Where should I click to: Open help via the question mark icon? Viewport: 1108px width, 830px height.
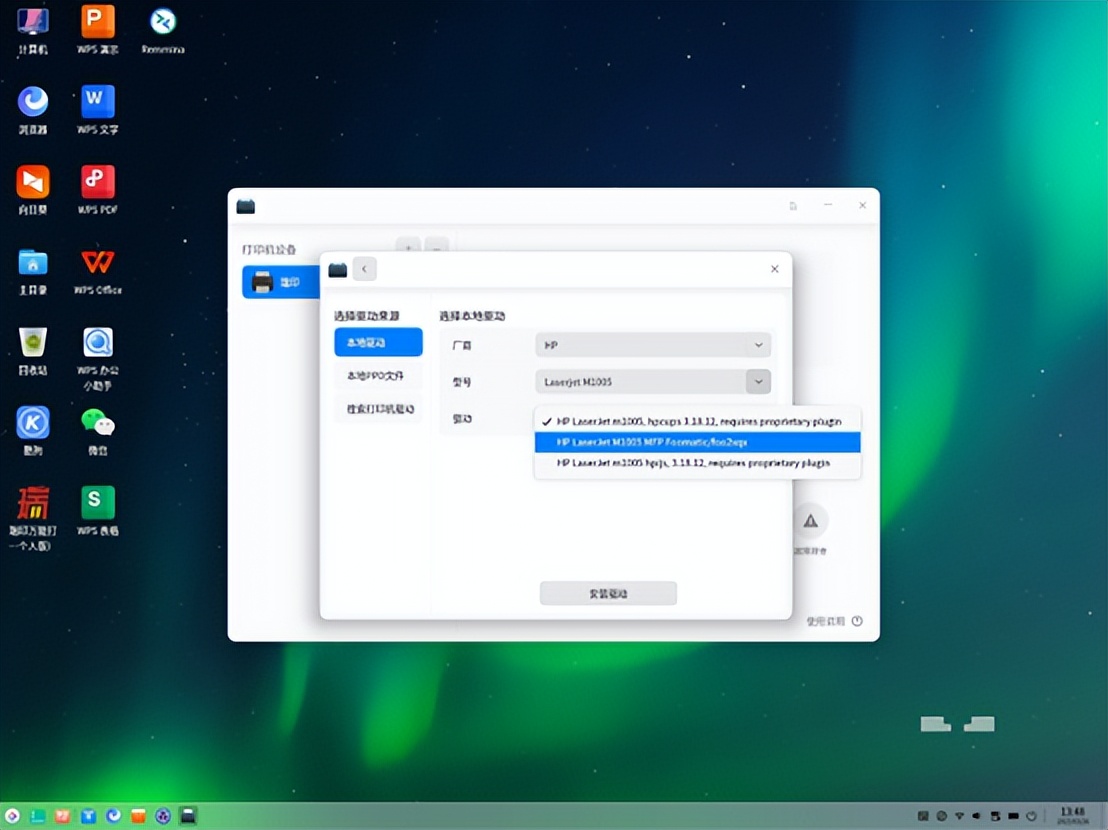858,621
